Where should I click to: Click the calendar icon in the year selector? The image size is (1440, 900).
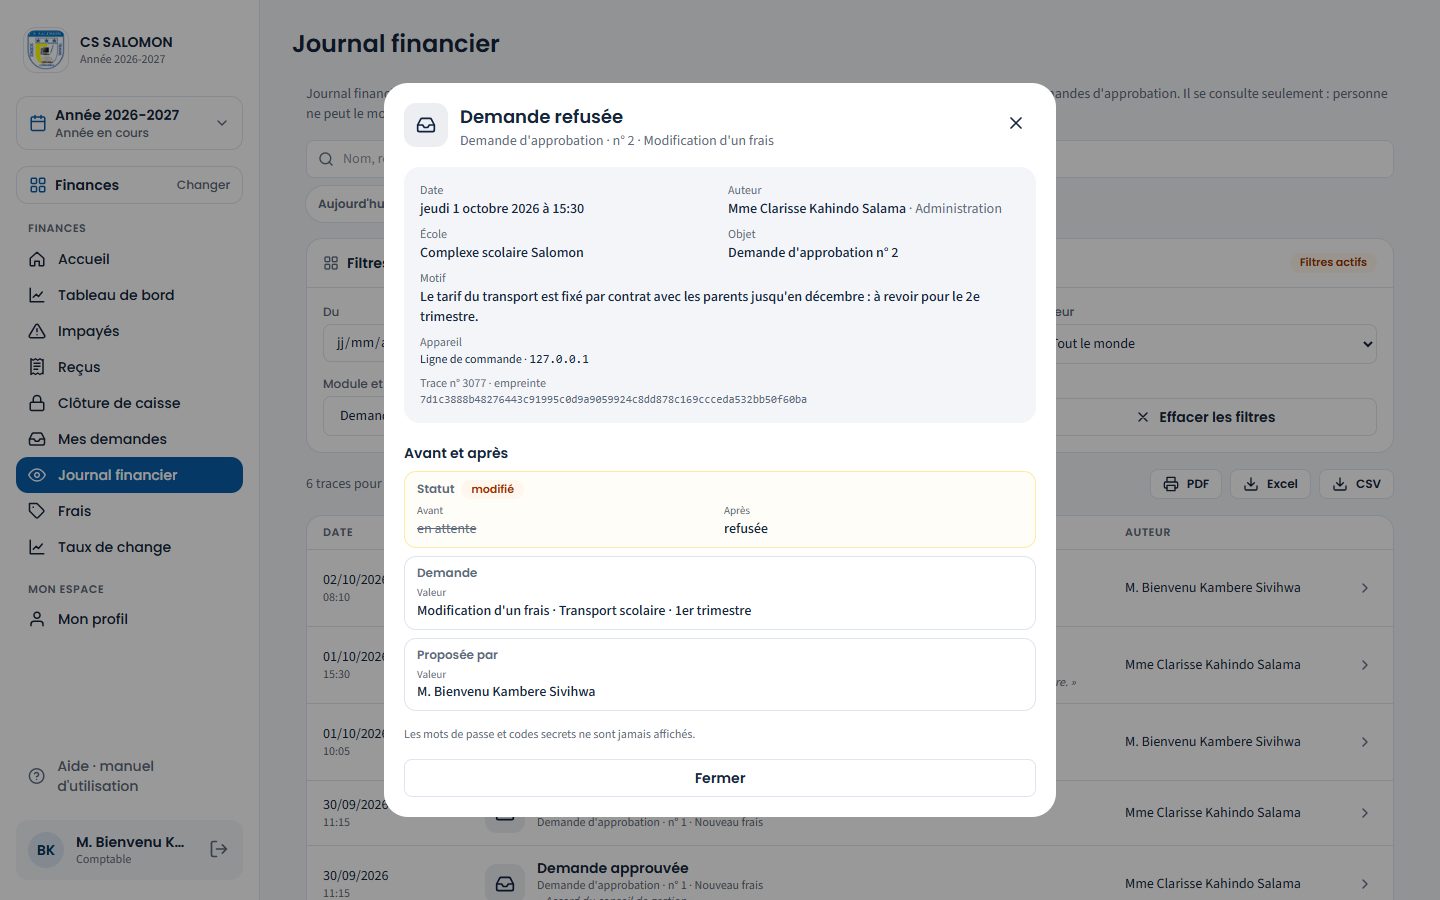click(x=38, y=123)
